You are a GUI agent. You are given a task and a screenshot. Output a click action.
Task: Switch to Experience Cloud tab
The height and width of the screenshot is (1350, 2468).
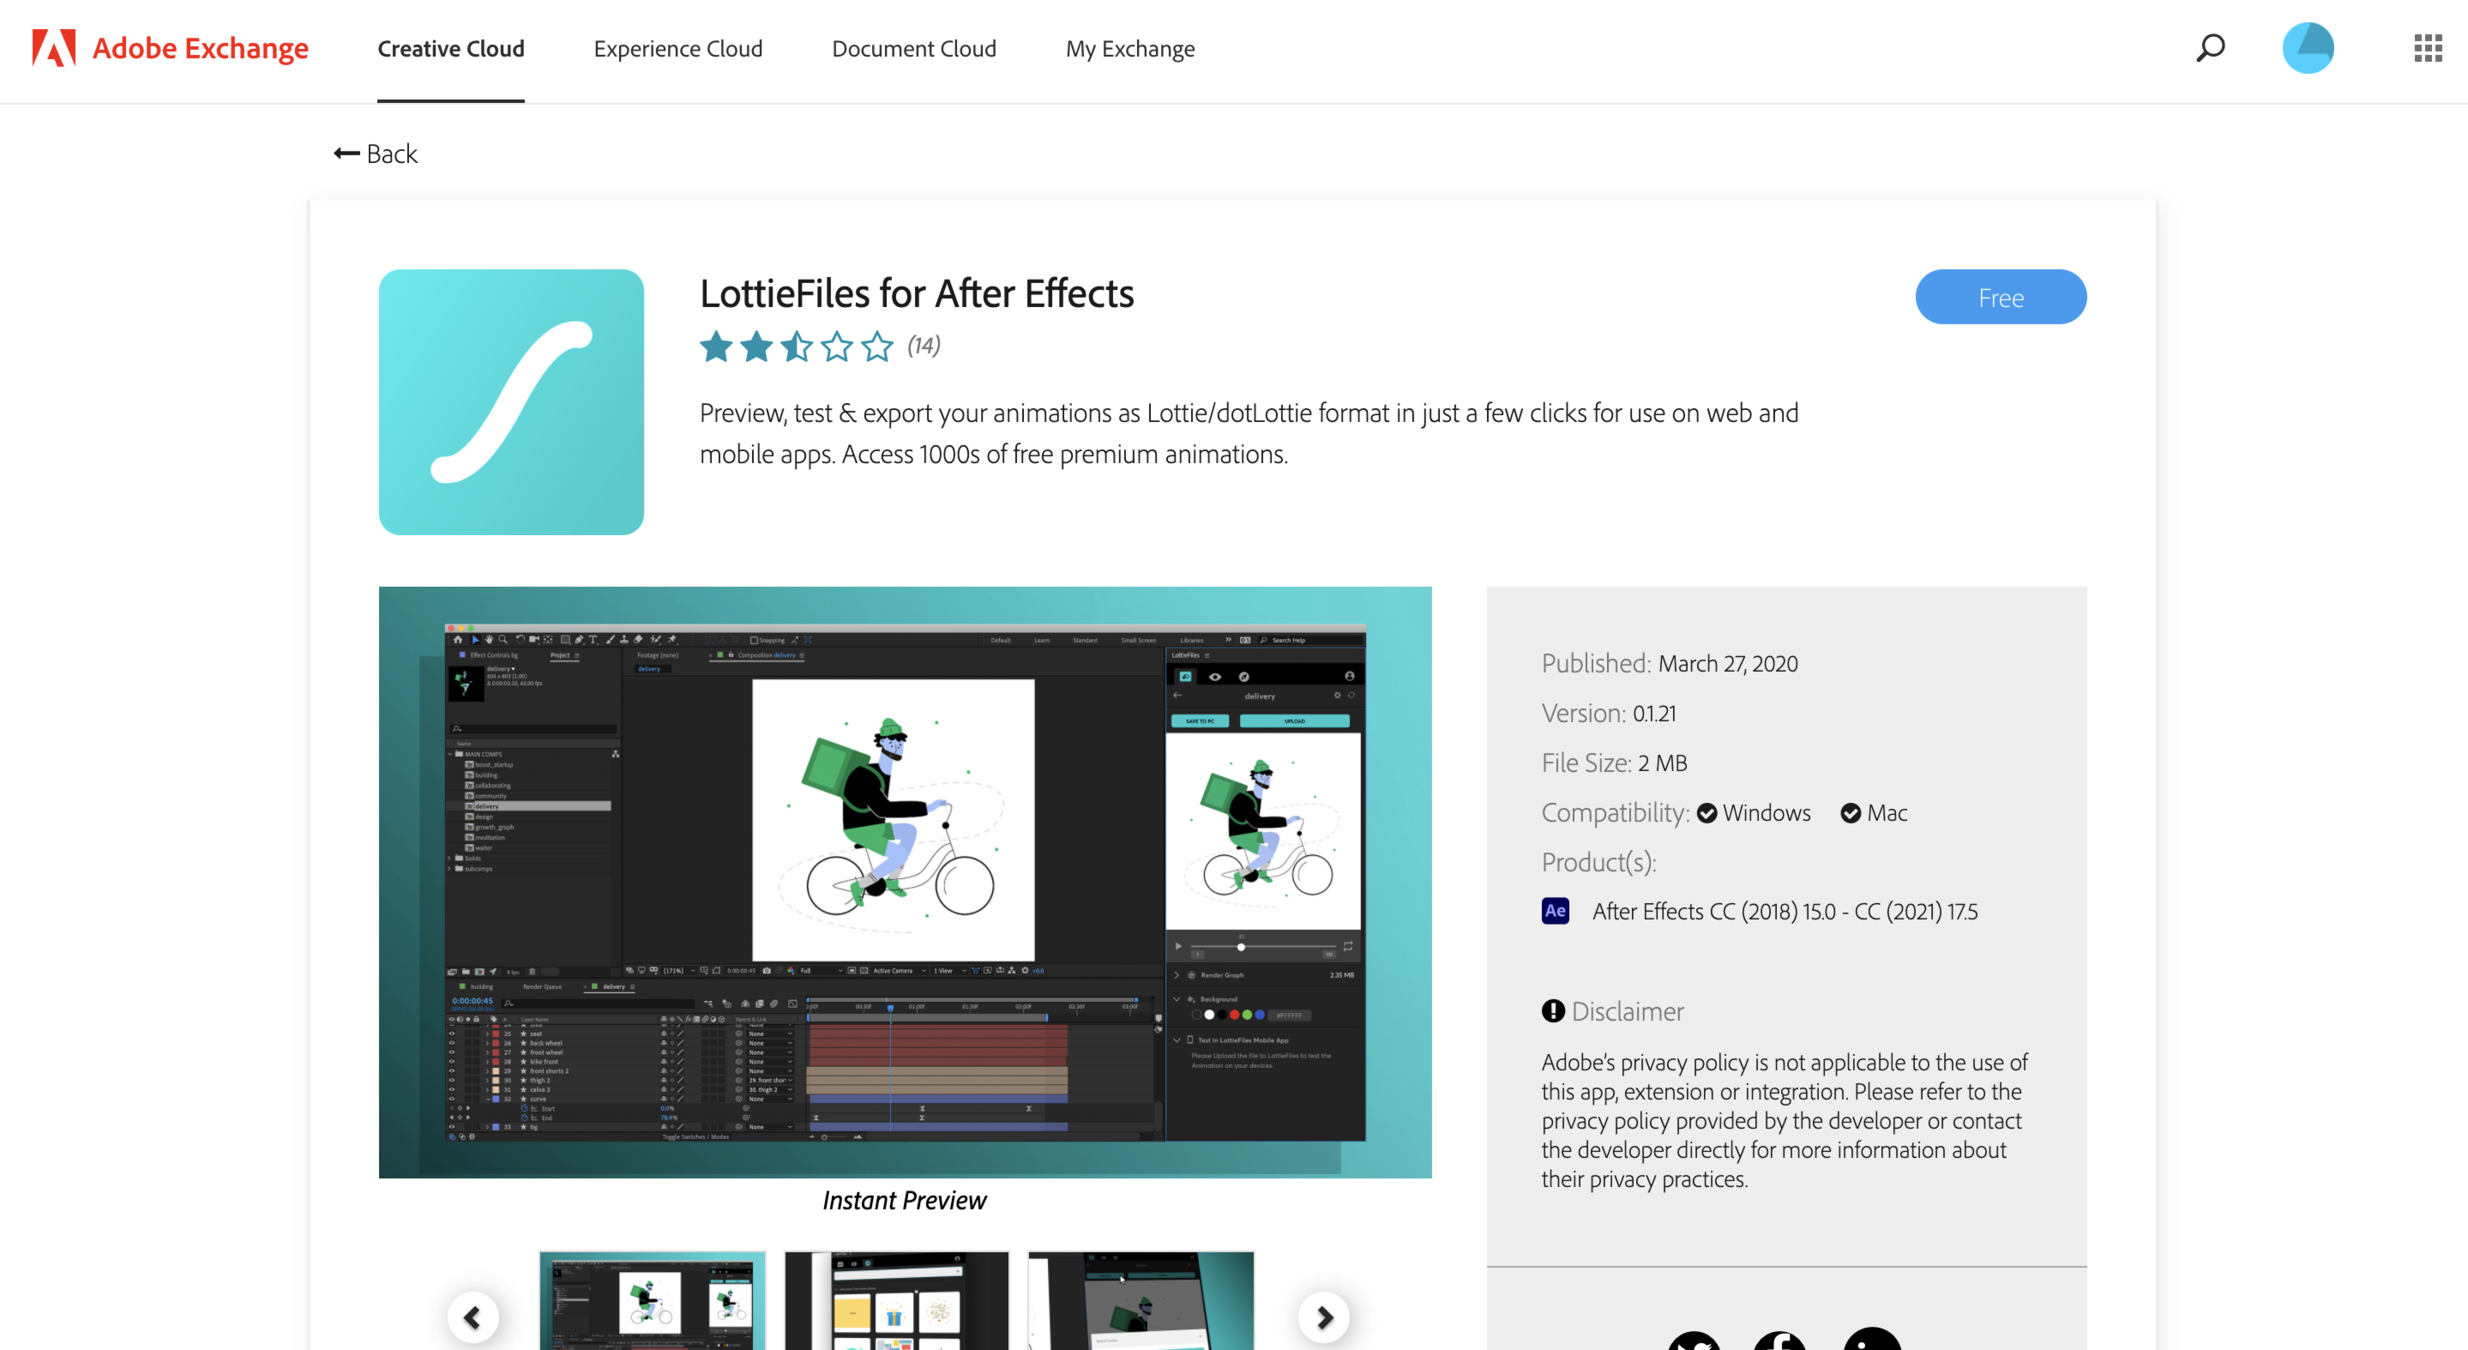point(677,48)
